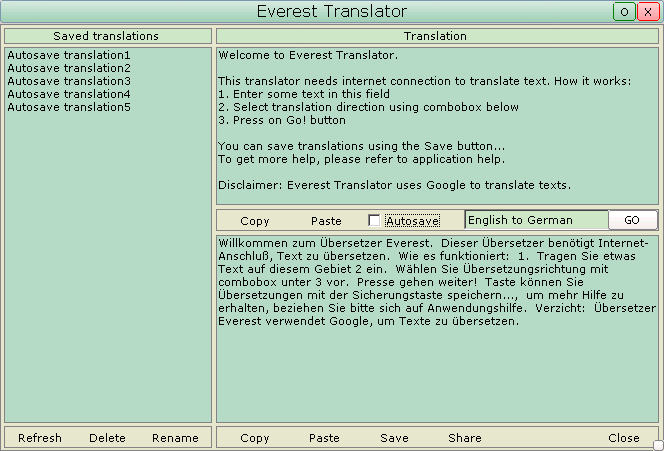Click the Share button
The height and width of the screenshot is (451, 664).
465,438
